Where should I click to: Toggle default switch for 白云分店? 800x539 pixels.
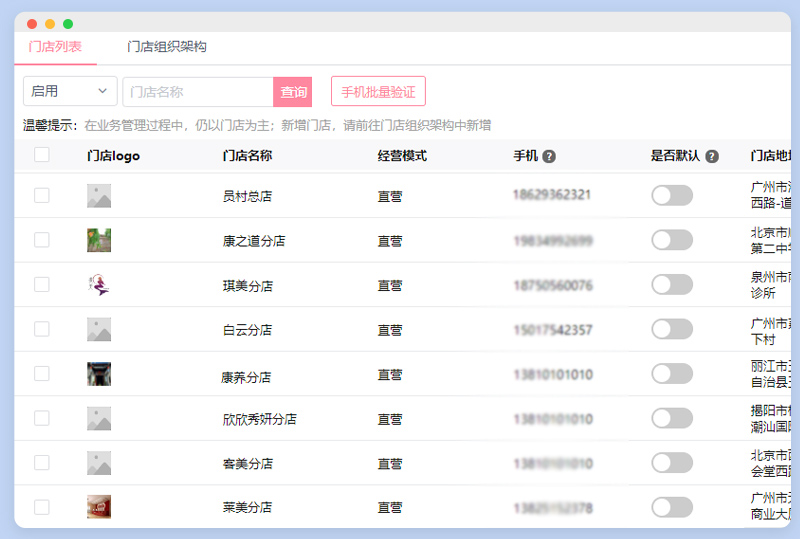click(x=672, y=329)
